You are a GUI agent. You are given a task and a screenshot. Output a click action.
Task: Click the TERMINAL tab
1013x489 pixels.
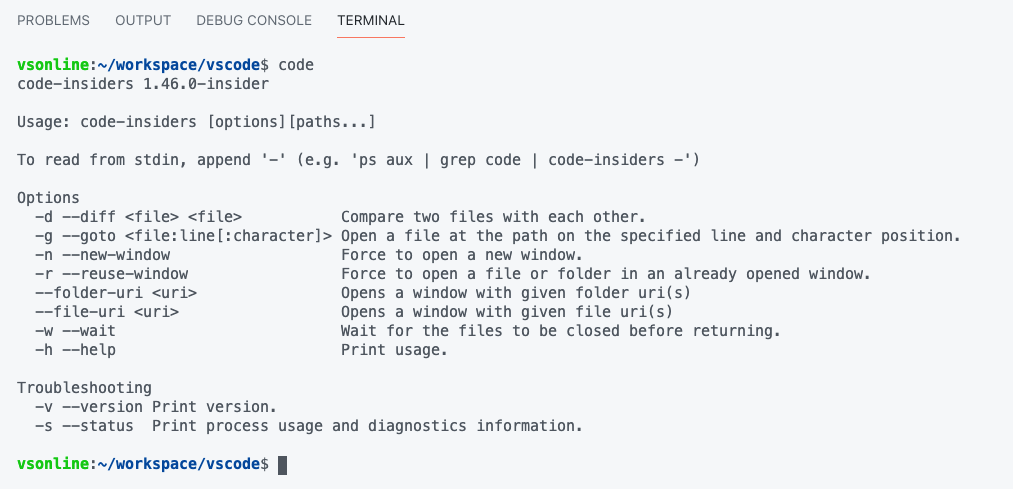371,20
